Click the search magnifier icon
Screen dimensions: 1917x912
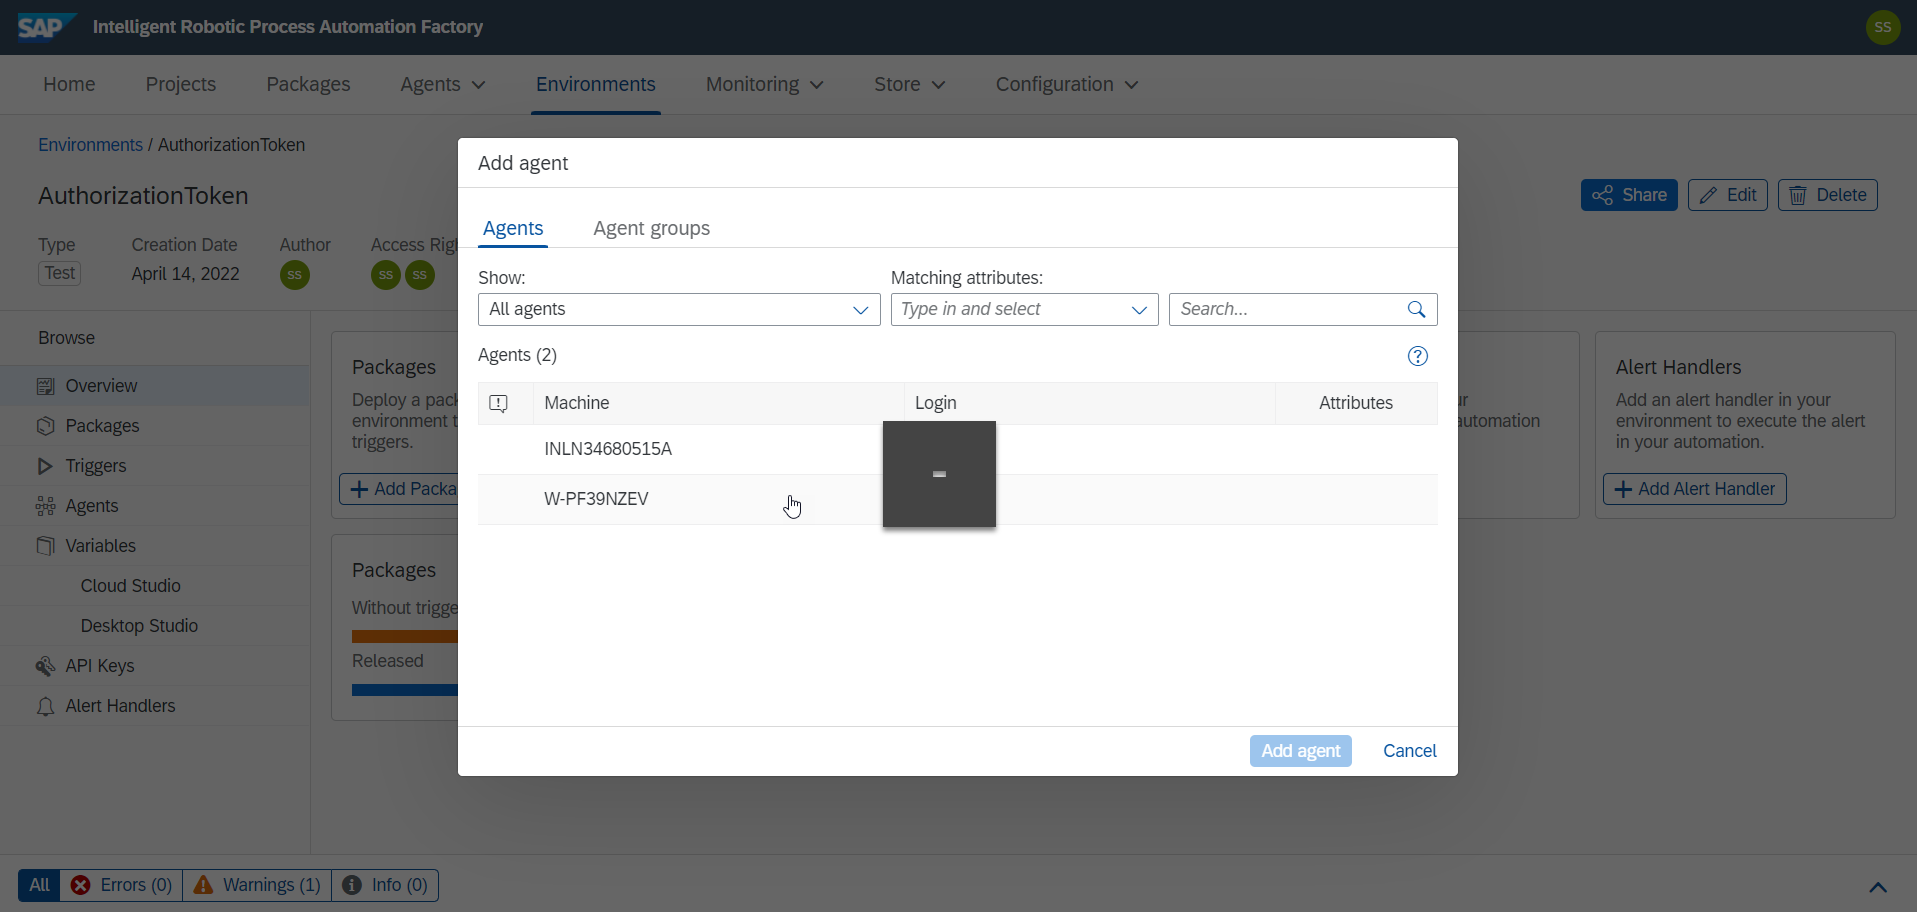coord(1416,309)
